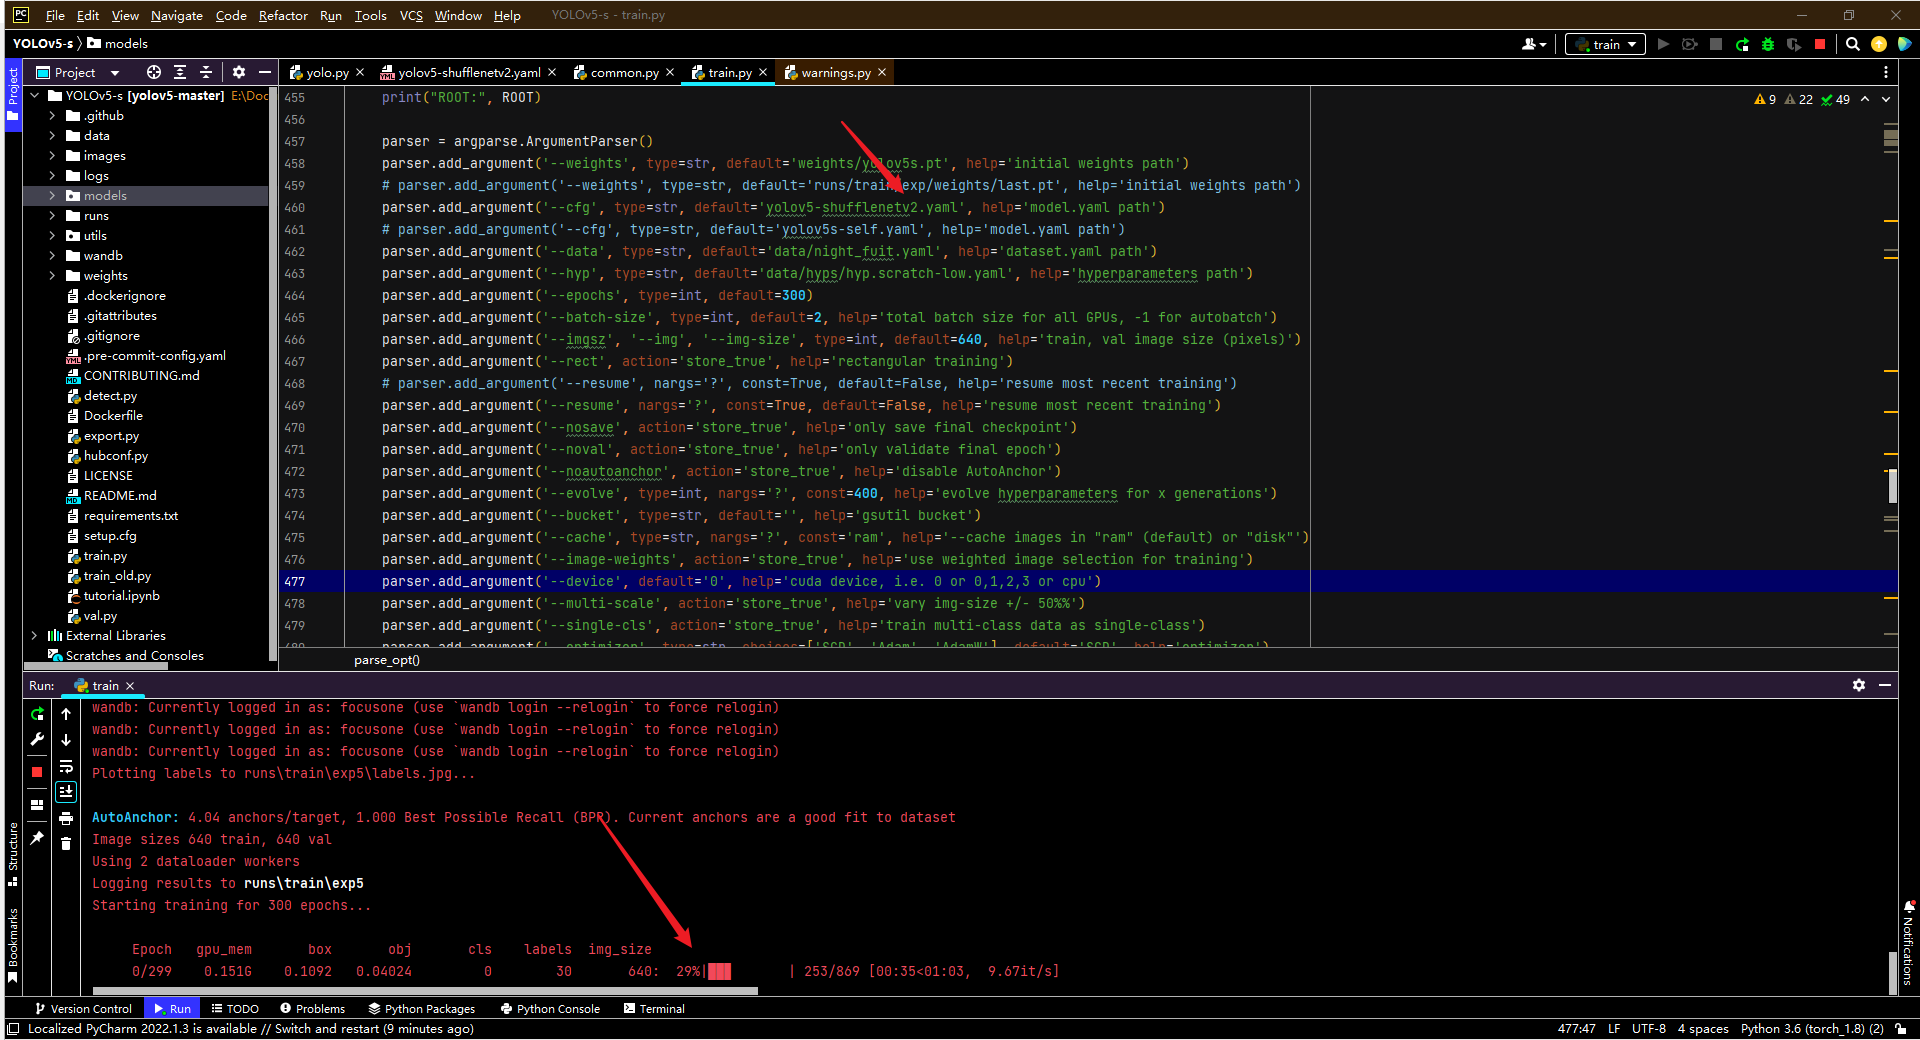The width and height of the screenshot is (1920, 1040).
Task: Click the yellow IDE update arrow icon
Action: tap(1879, 44)
